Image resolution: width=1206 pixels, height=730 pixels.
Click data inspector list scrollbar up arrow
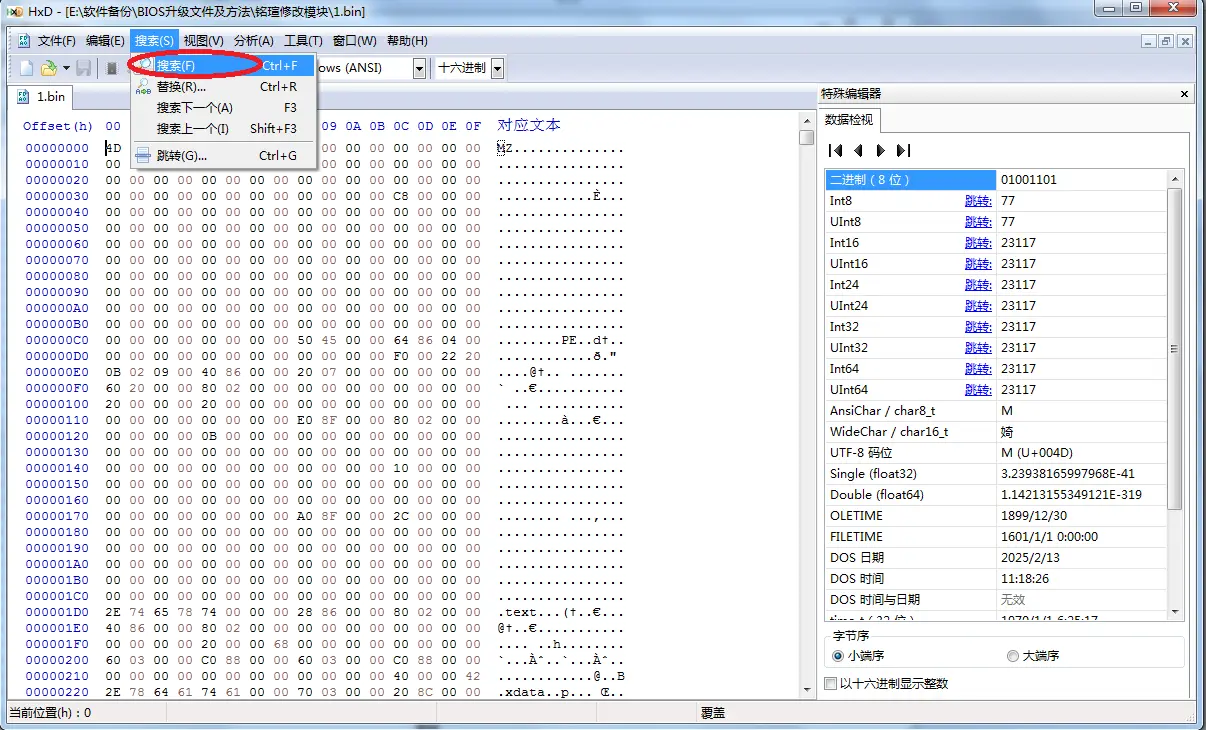click(1176, 179)
